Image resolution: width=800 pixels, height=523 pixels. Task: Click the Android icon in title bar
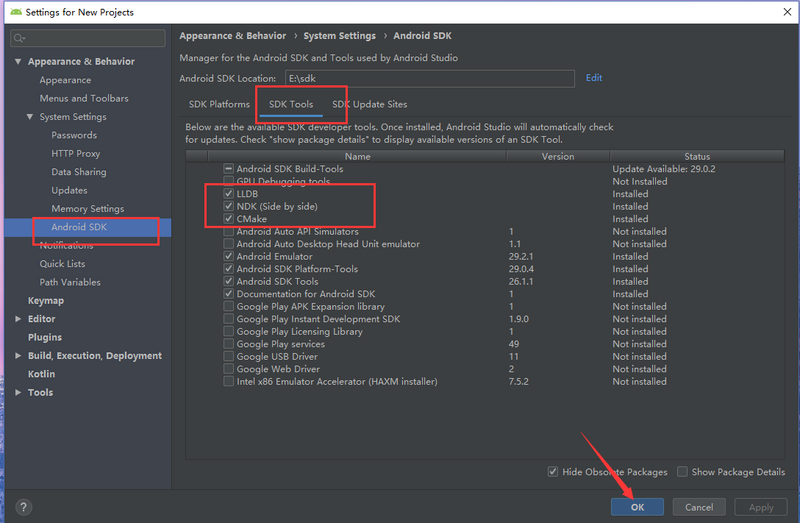pos(16,12)
